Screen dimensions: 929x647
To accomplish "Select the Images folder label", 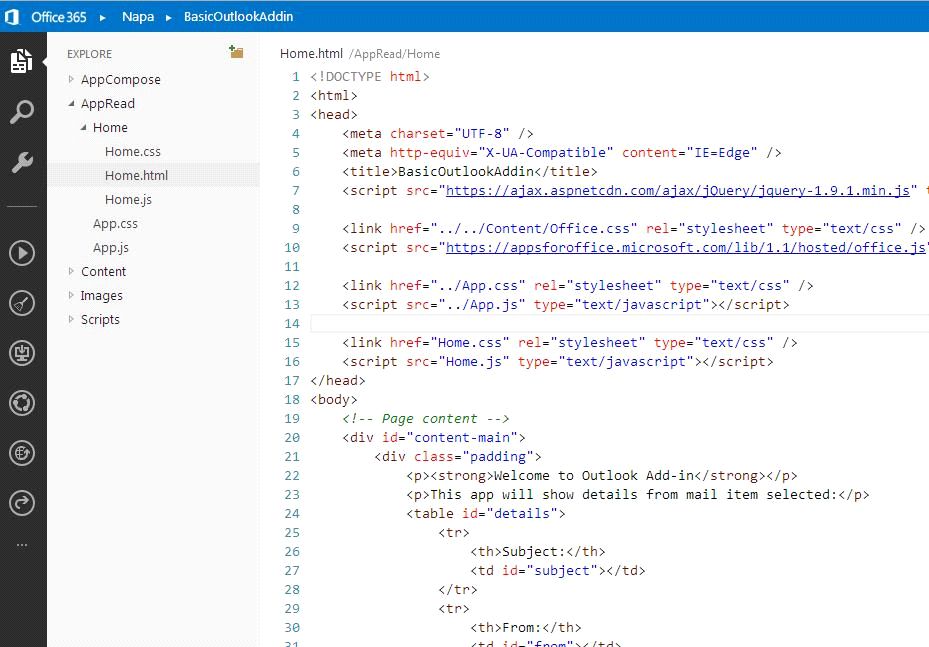I will 102,295.
